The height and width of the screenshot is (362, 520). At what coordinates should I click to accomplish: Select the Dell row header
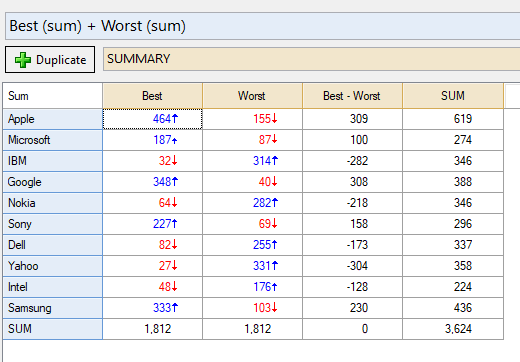pos(53,245)
